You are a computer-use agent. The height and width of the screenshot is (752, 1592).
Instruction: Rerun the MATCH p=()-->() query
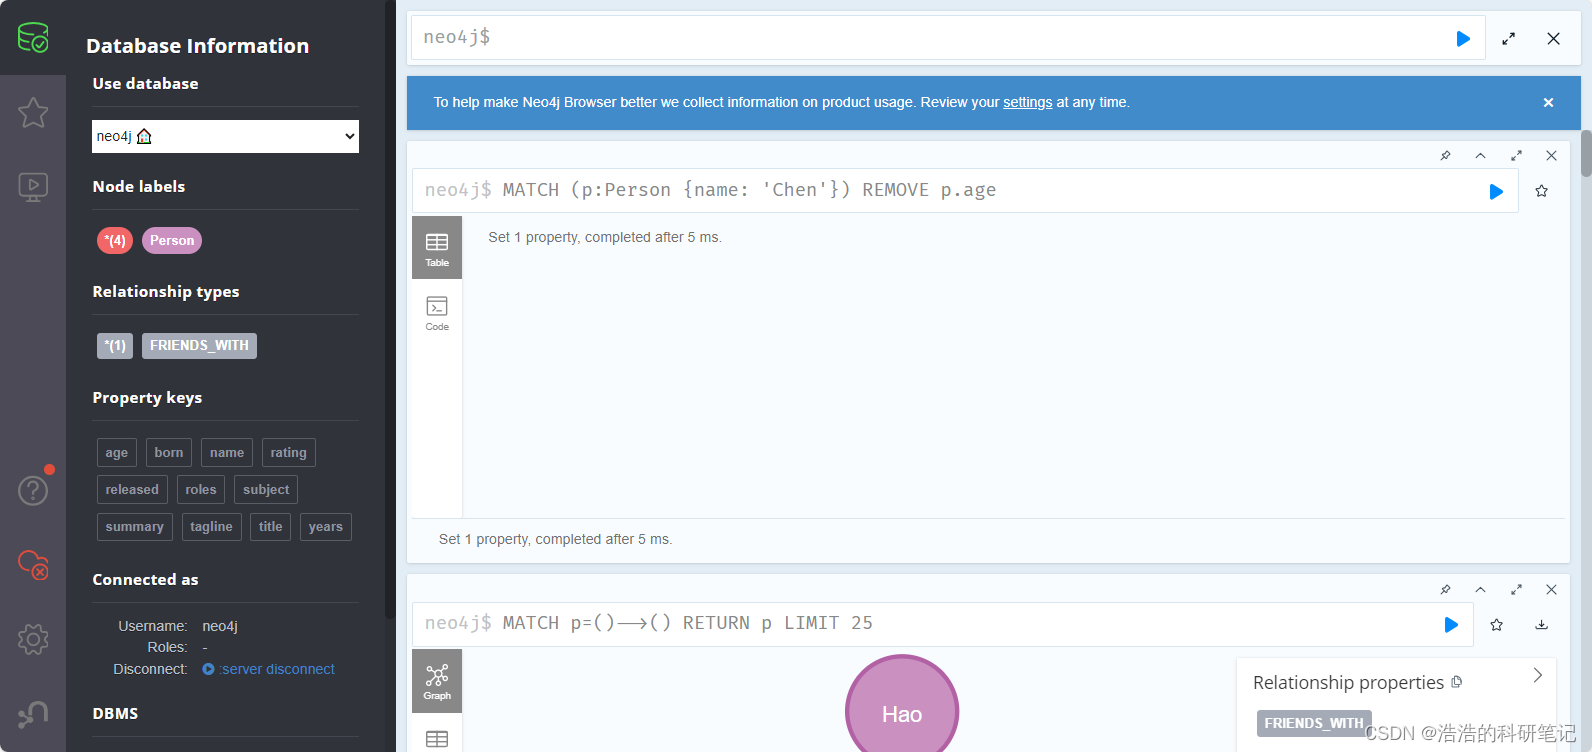pos(1451,625)
